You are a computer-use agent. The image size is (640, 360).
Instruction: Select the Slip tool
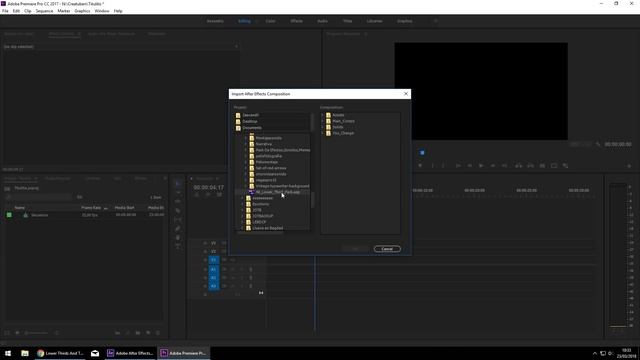(x=178, y=220)
